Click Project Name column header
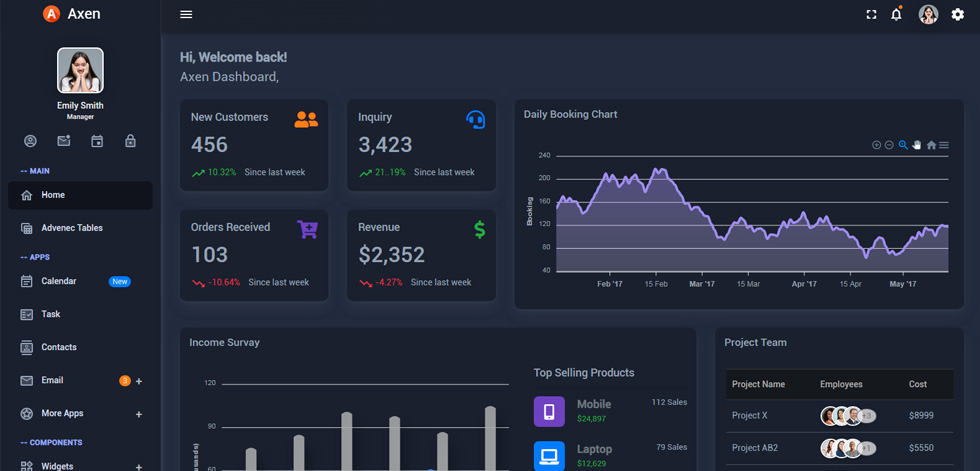 [x=758, y=384]
